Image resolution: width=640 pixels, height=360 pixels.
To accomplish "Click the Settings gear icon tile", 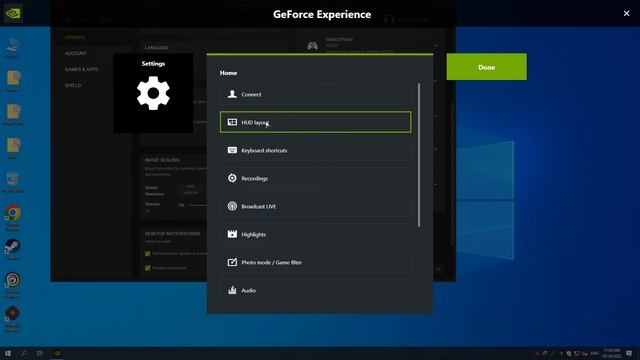I will [153, 93].
